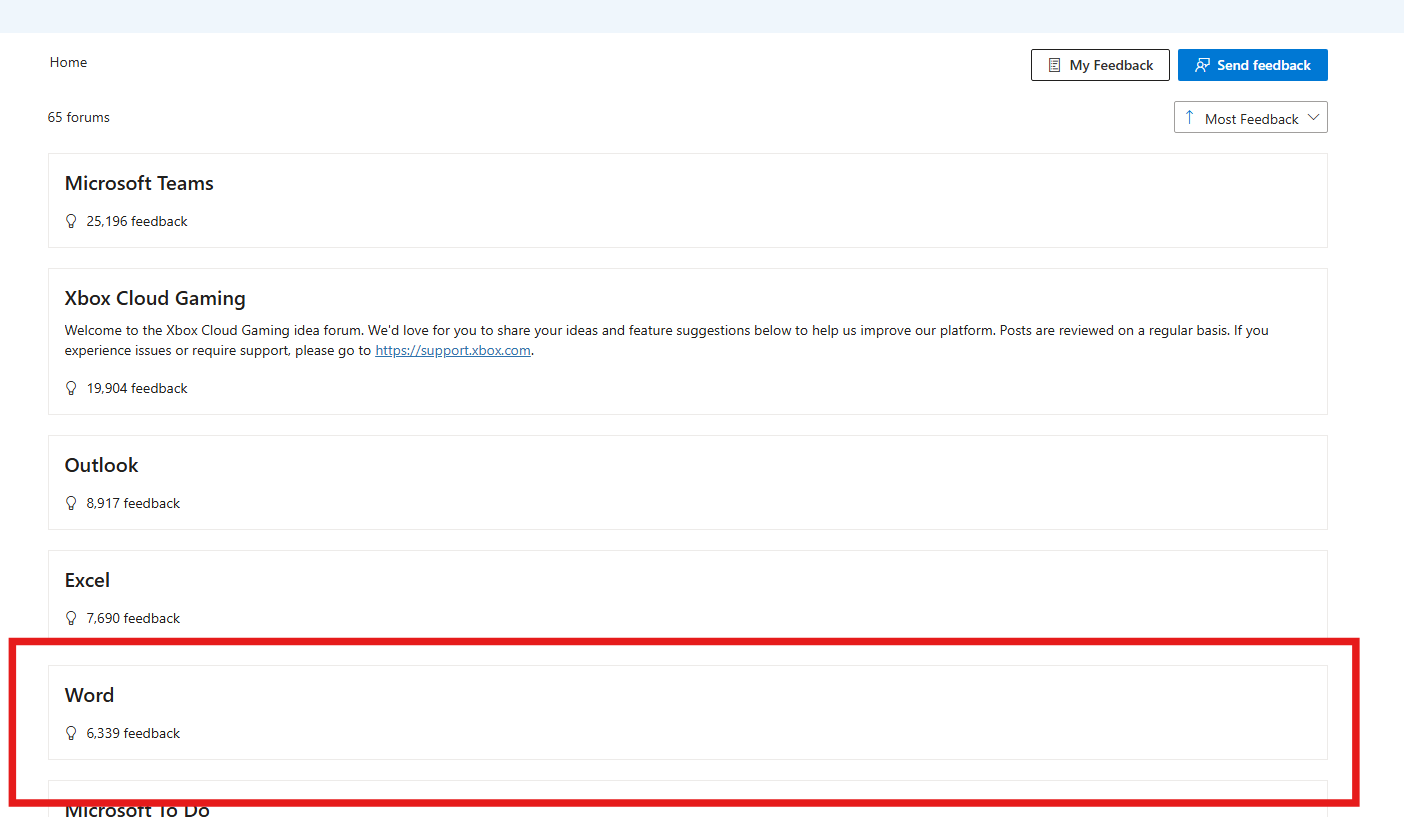Click the 6,339 feedback text
This screenshot has width=1404, height=817.
tap(133, 733)
